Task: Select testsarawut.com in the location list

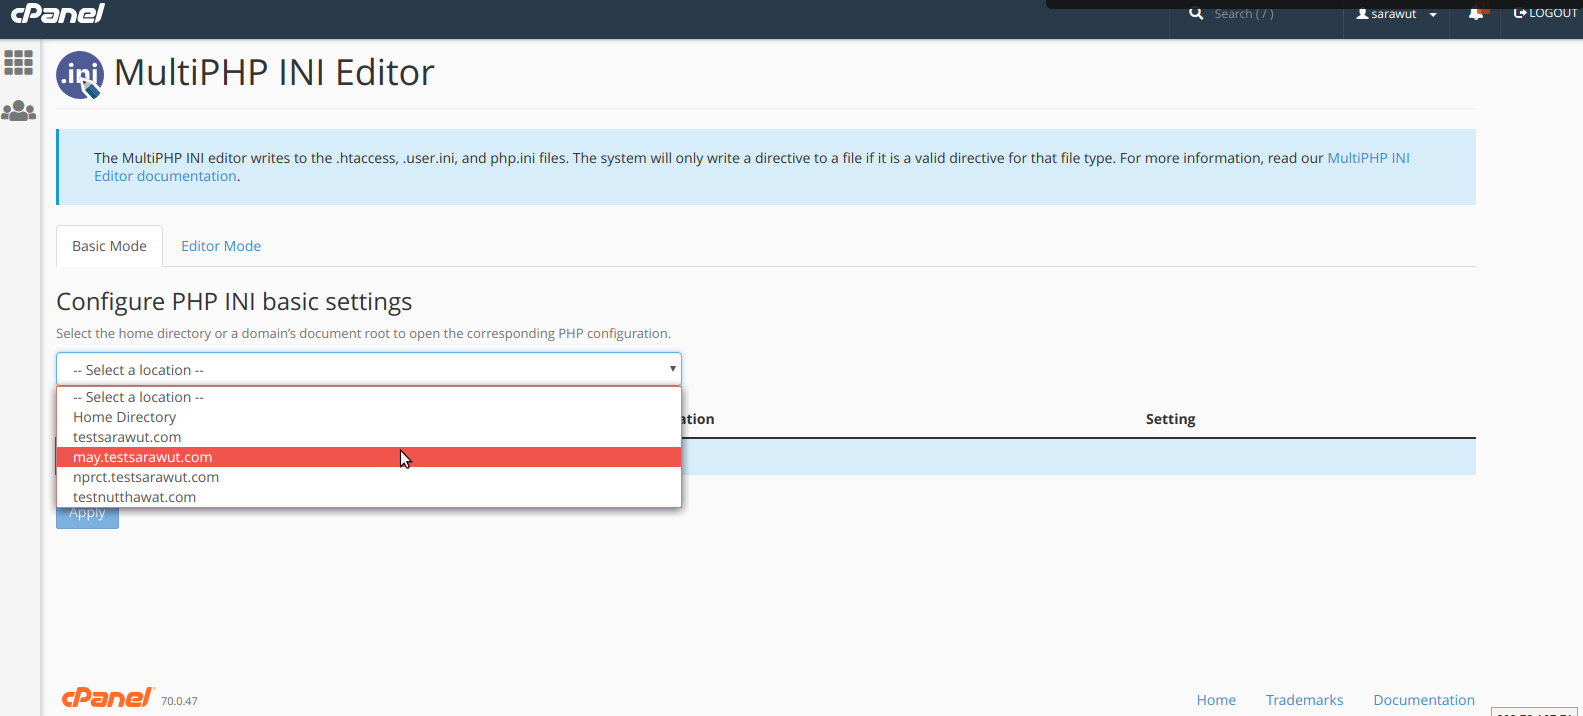Action: coord(127,437)
